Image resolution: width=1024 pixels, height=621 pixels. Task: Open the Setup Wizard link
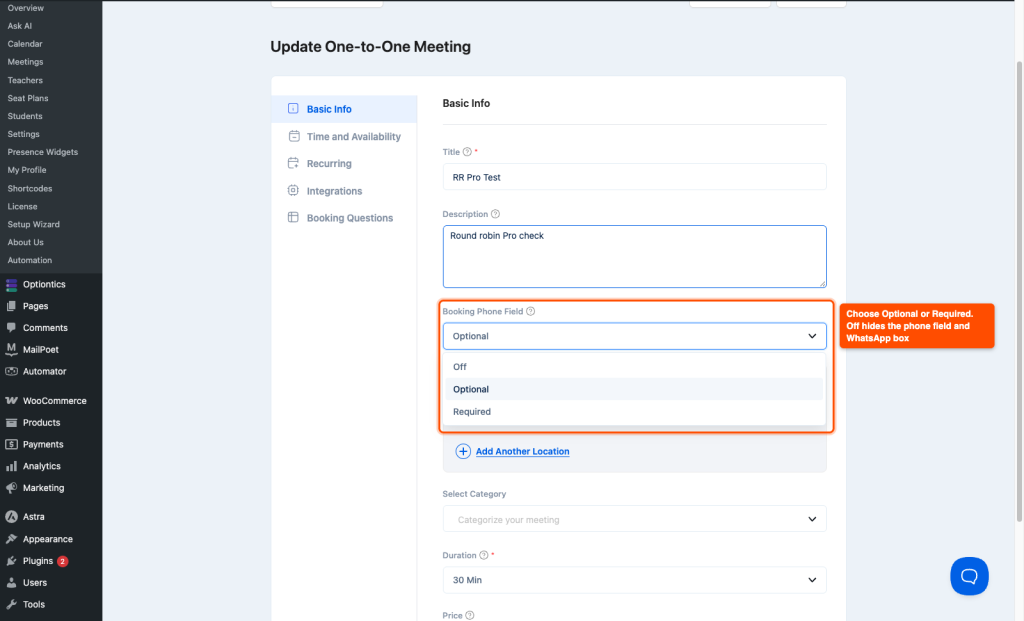point(33,224)
